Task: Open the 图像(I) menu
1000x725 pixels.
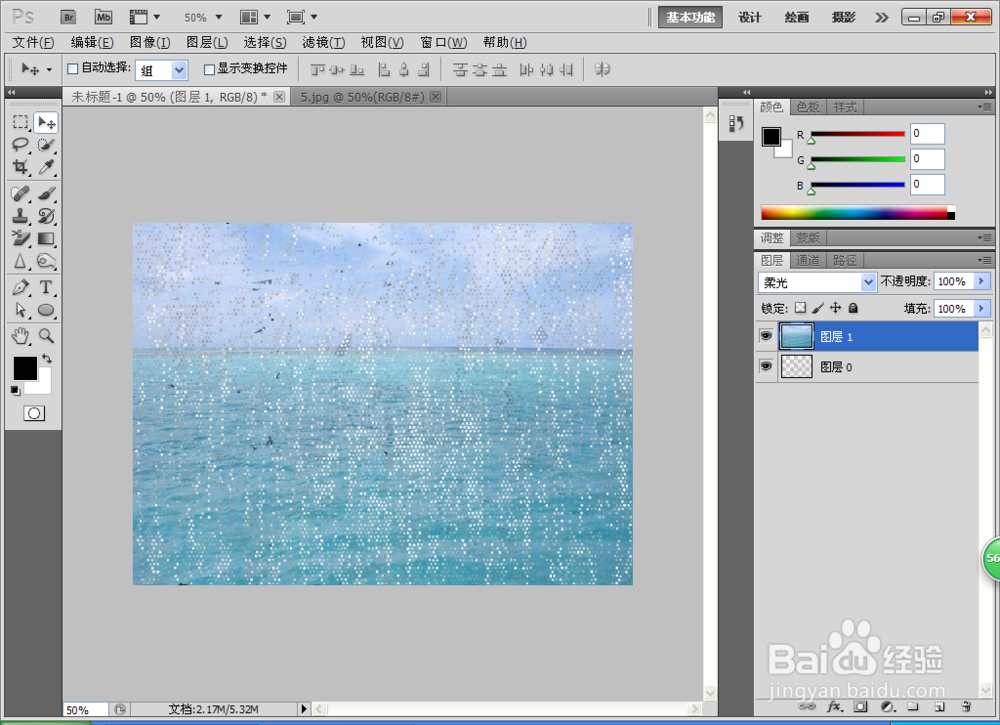Action: [150, 42]
